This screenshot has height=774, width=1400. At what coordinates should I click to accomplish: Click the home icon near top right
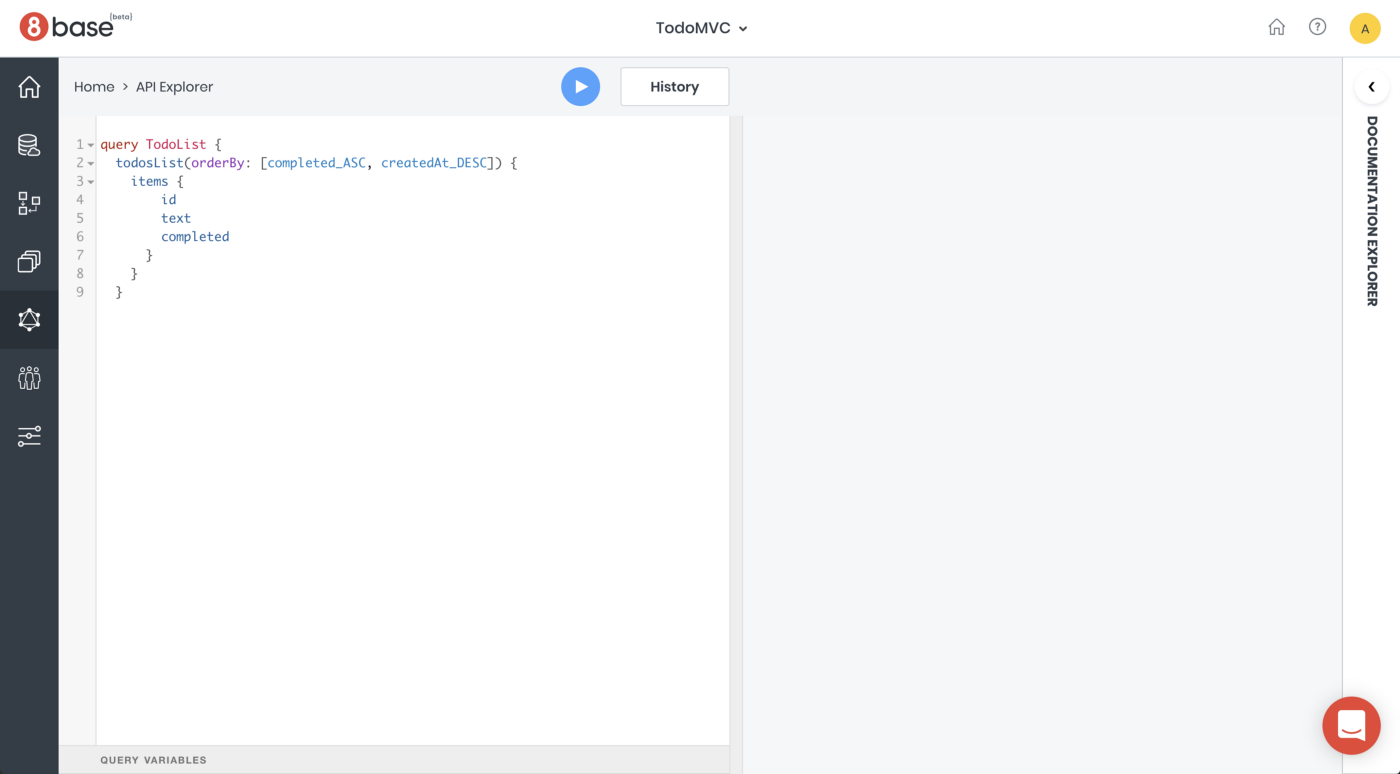pos(1277,27)
